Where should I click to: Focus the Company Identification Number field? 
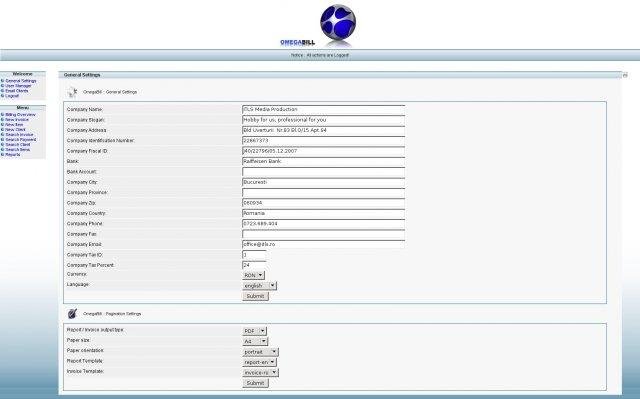coord(323,140)
